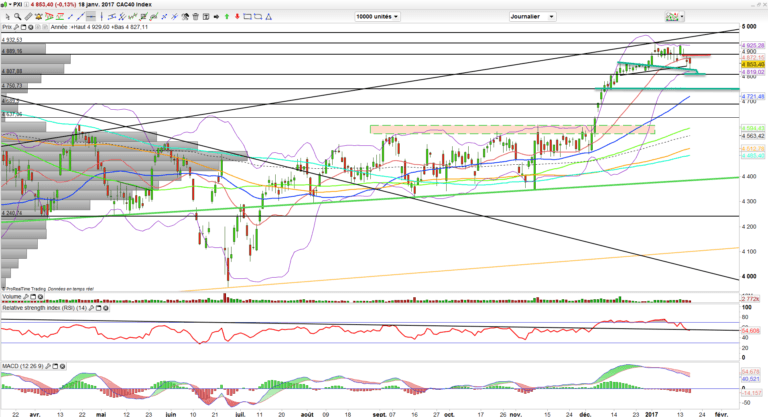Open the Volume indicator panel label
The image size is (768, 417).
pyautogui.click(x=13, y=299)
